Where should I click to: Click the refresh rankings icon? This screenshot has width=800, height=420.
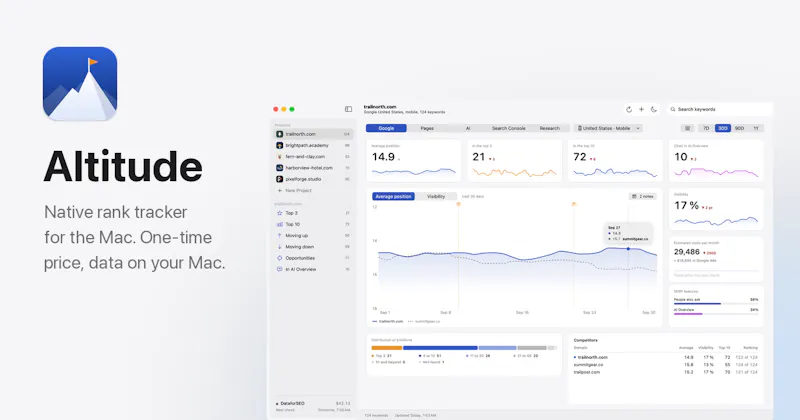(629, 109)
